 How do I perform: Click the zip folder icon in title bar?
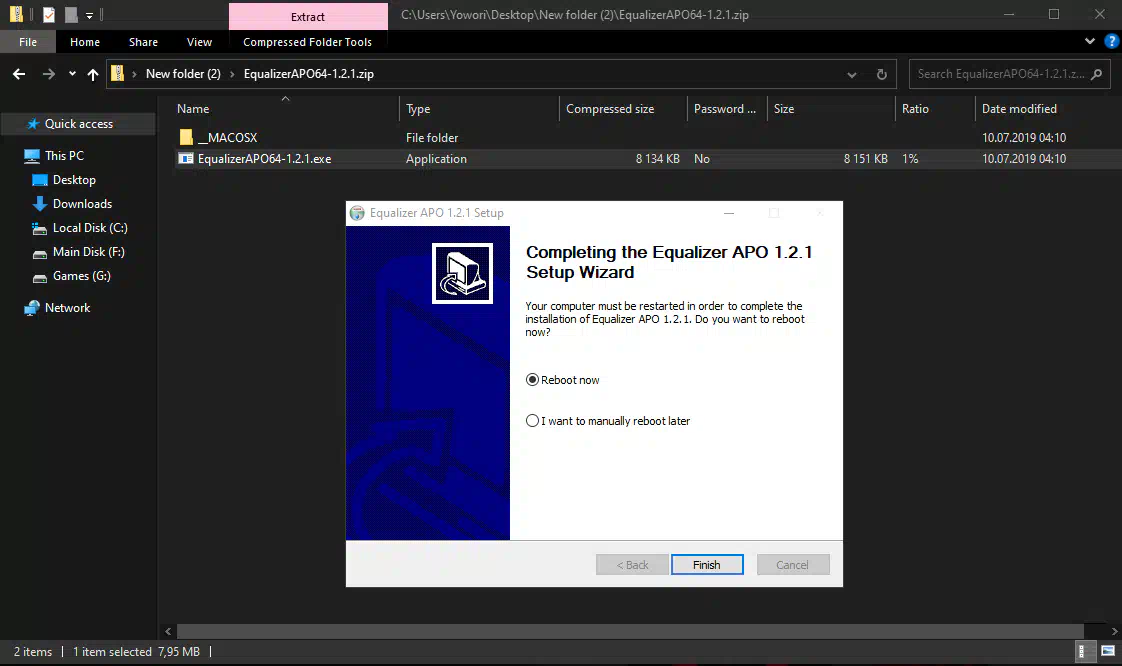pos(16,14)
